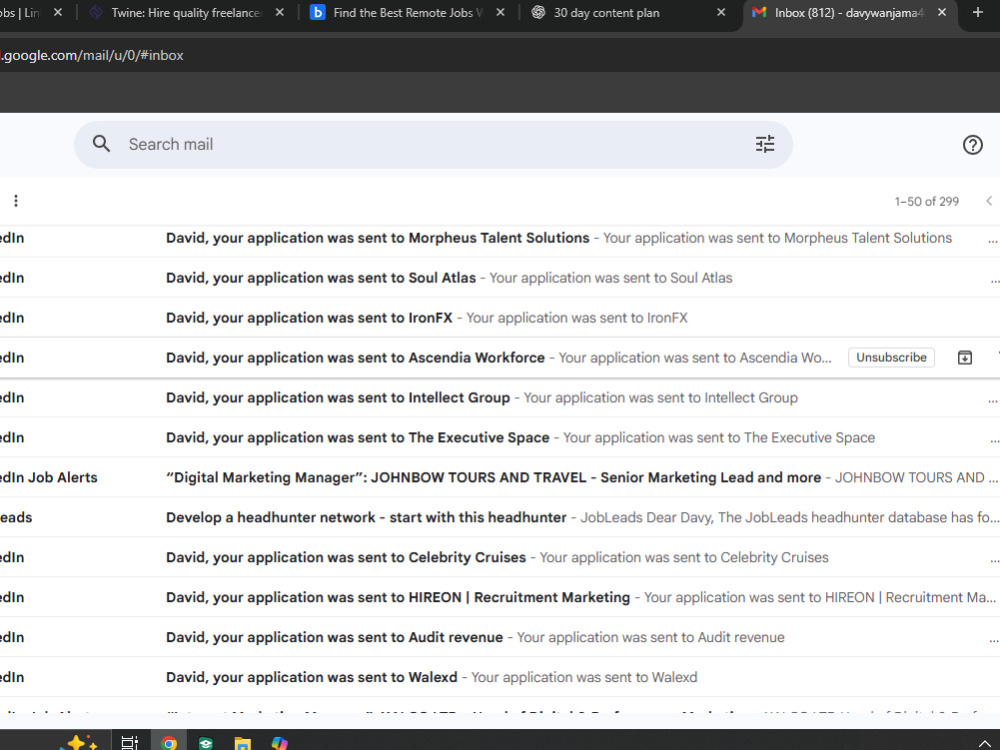Open the JOHNBOW TOURS AND TRAVEL job alert
The width and height of the screenshot is (1000, 750).
(500, 478)
